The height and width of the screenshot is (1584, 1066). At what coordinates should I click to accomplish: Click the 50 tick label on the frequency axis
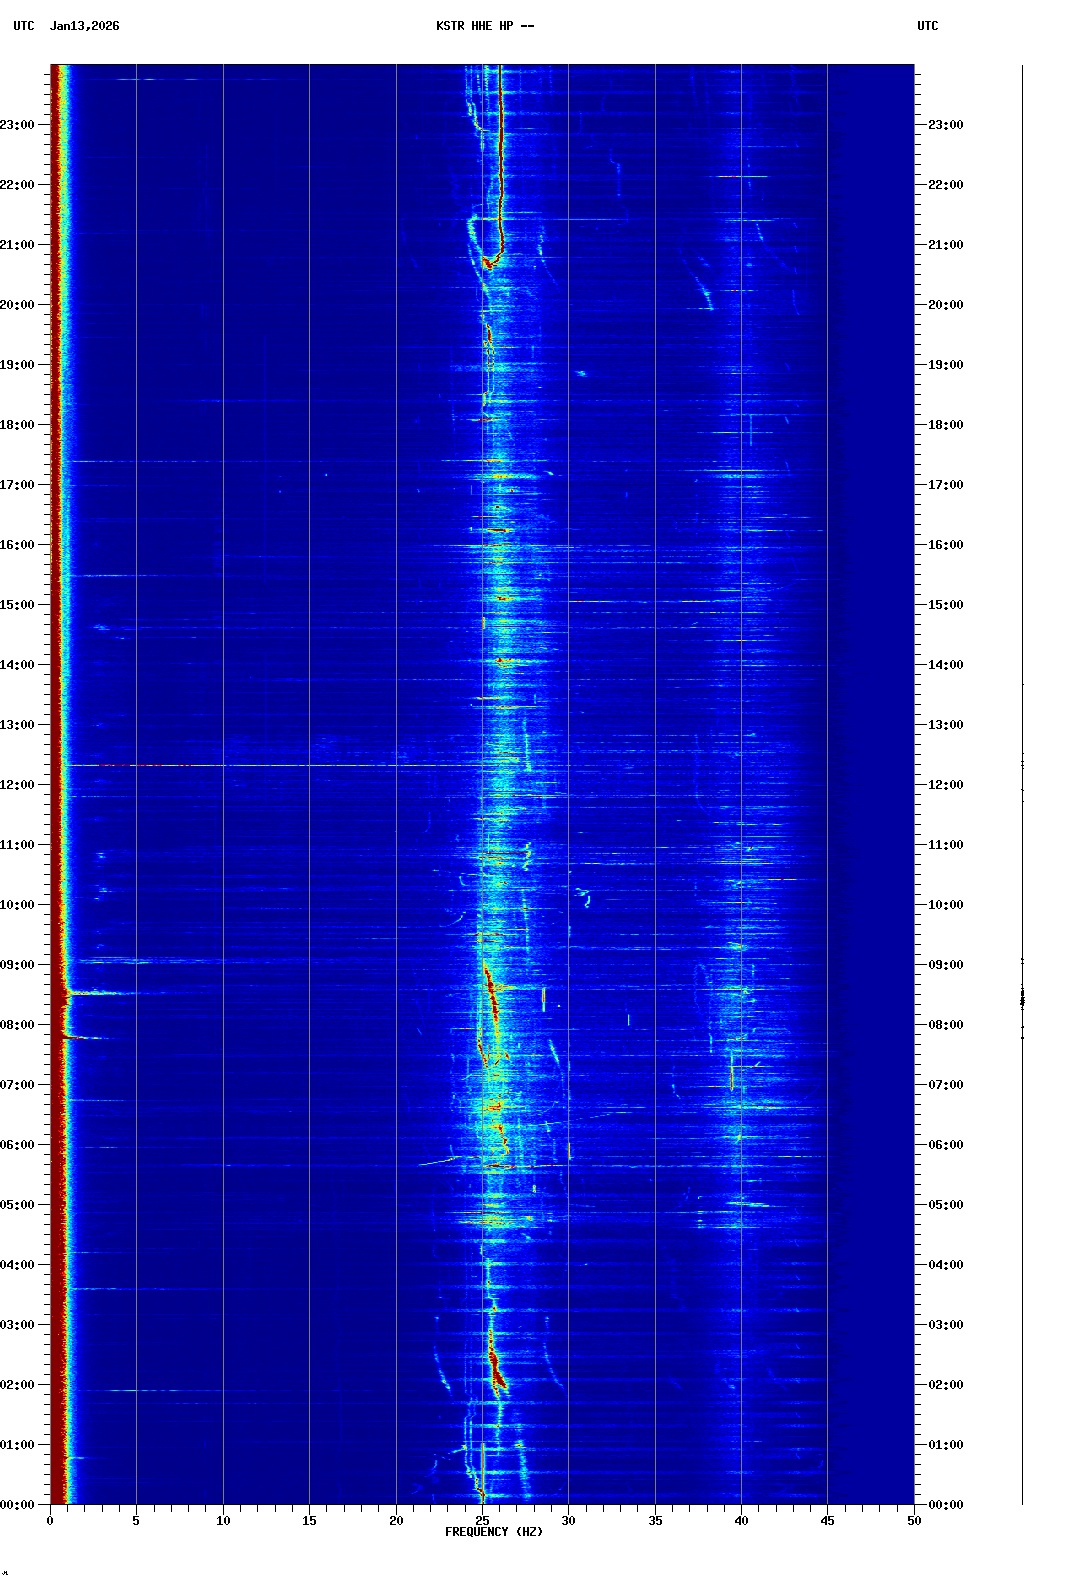tap(914, 1521)
